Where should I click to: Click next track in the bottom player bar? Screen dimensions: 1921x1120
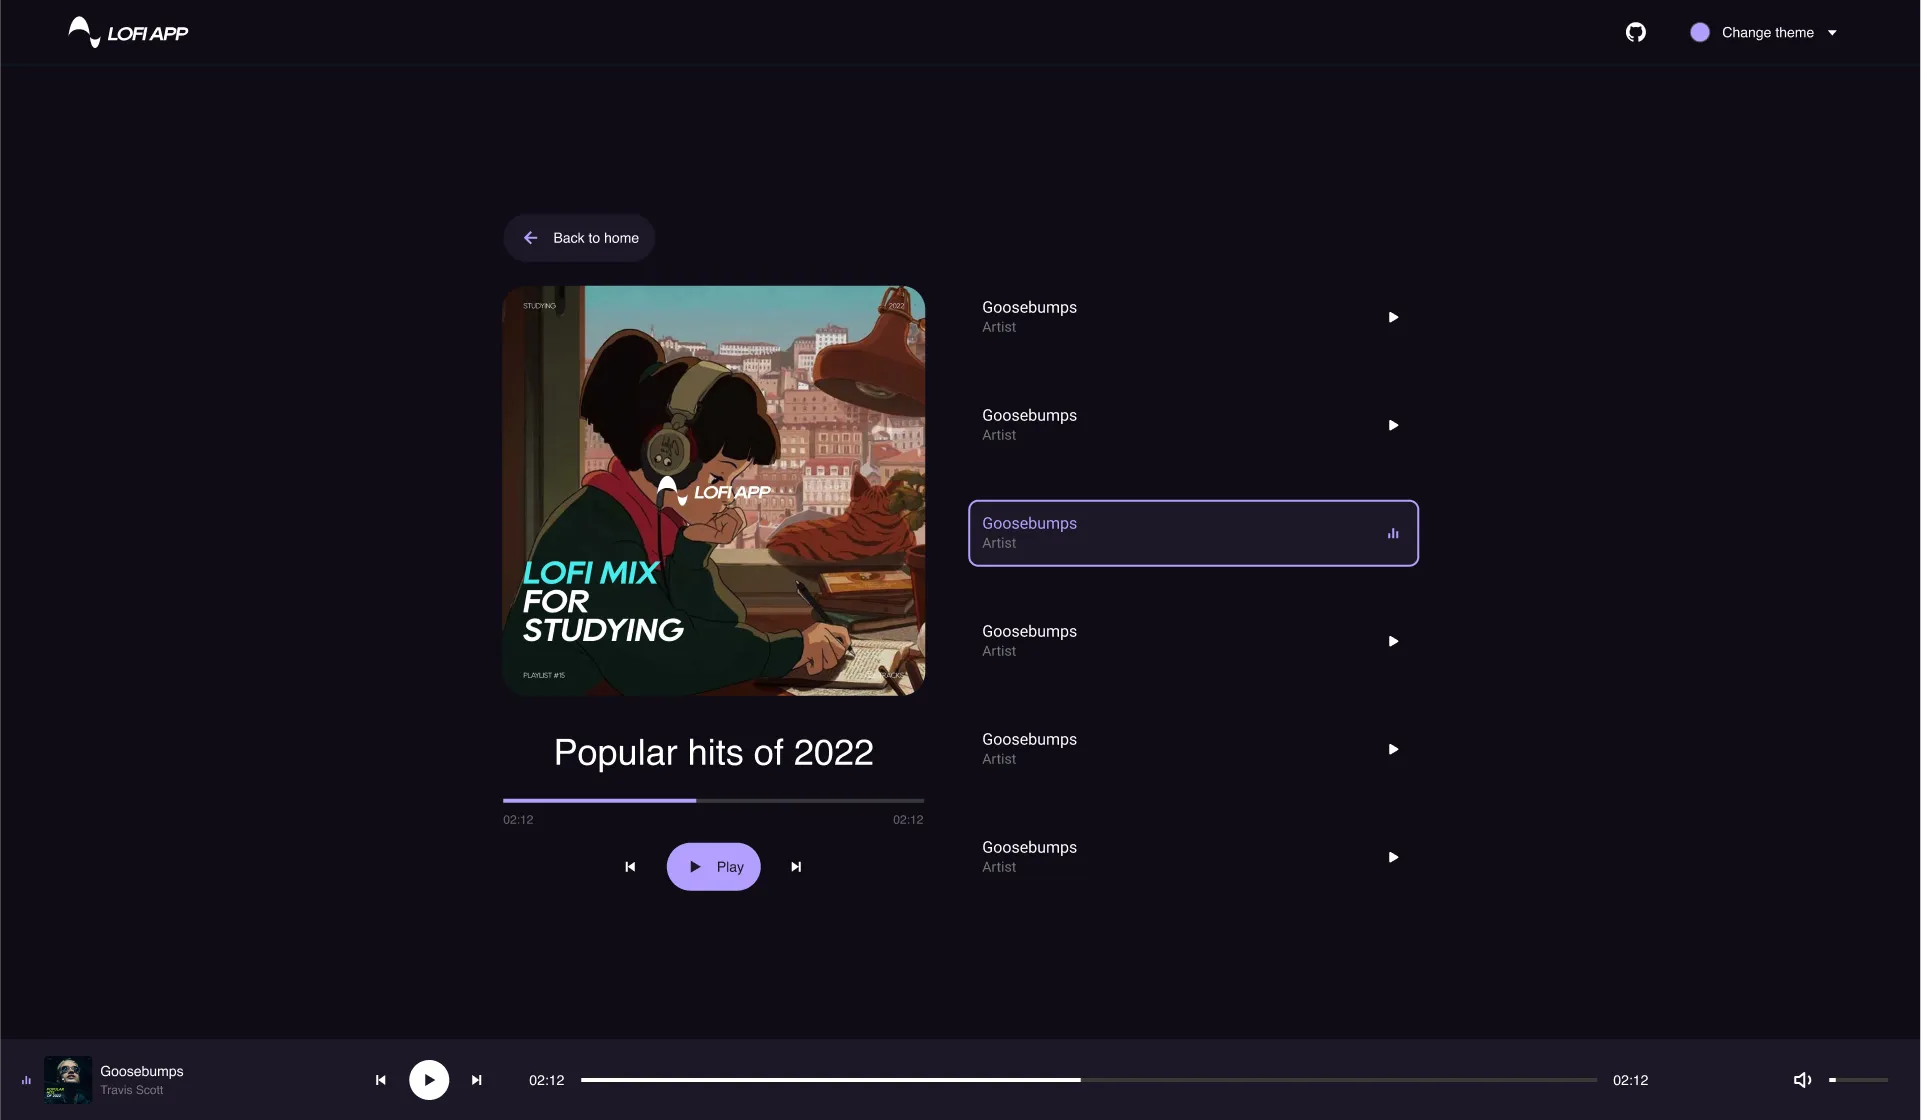pos(477,1079)
